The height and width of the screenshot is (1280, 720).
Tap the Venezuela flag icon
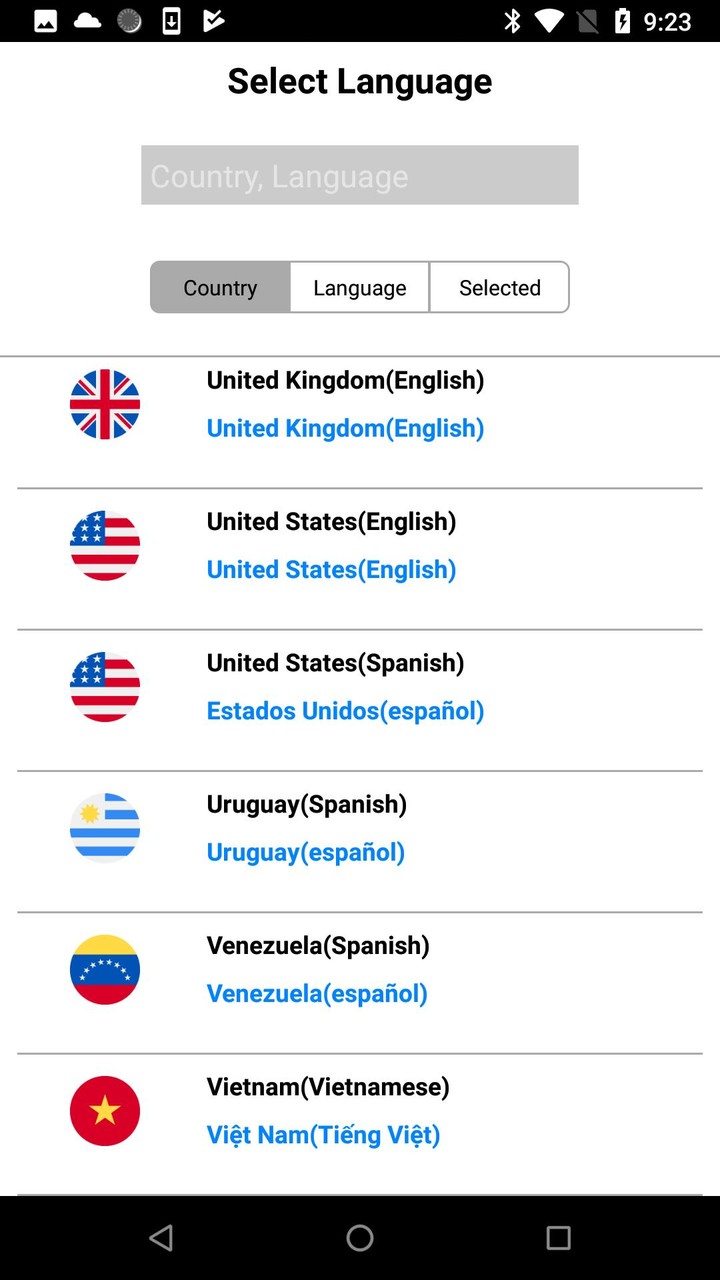click(105, 969)
